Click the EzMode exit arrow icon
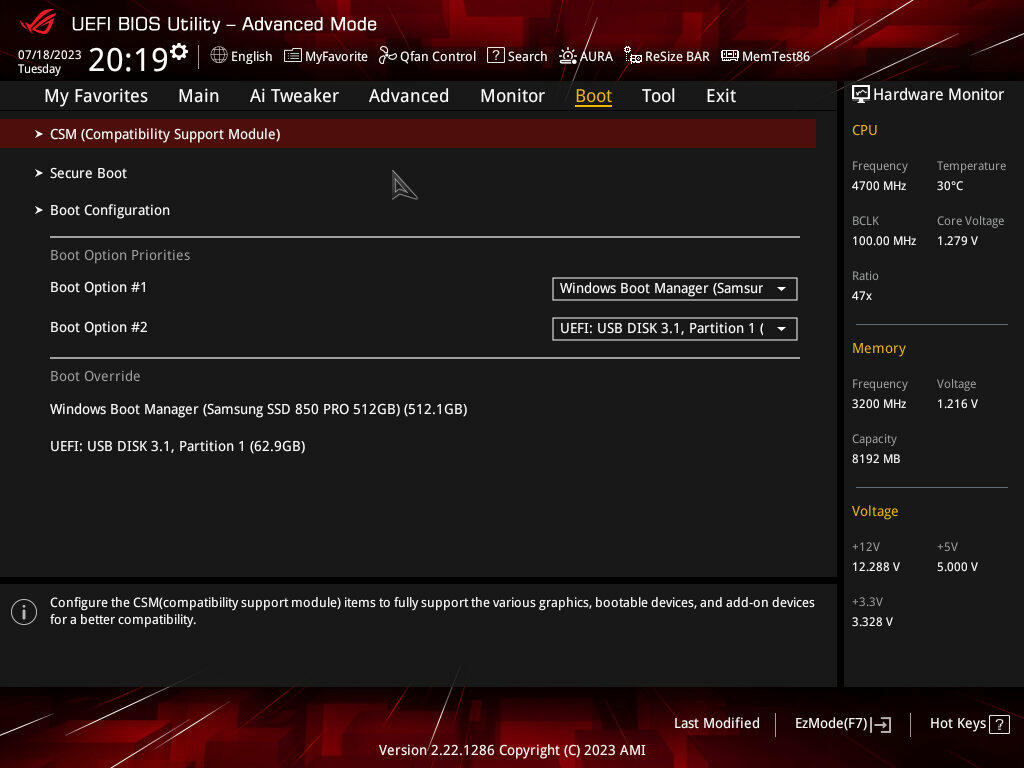This screenshot has width=1024, height=768. tap(881, 724)
